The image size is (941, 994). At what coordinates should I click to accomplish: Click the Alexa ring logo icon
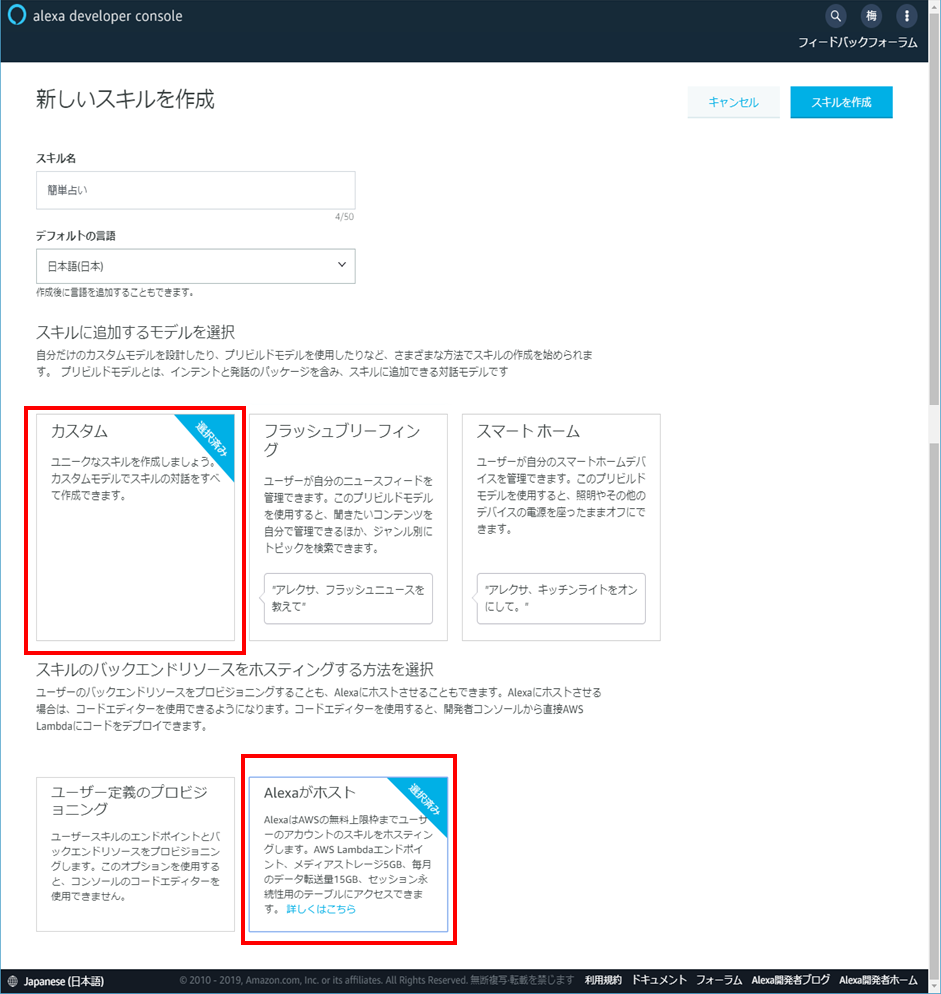point(16,15)
